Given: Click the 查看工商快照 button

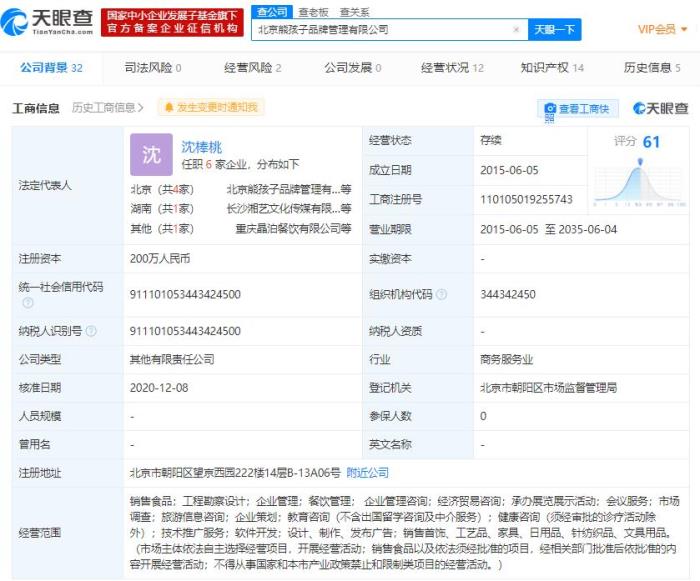Looking at the screenshot, I should 578,109.
